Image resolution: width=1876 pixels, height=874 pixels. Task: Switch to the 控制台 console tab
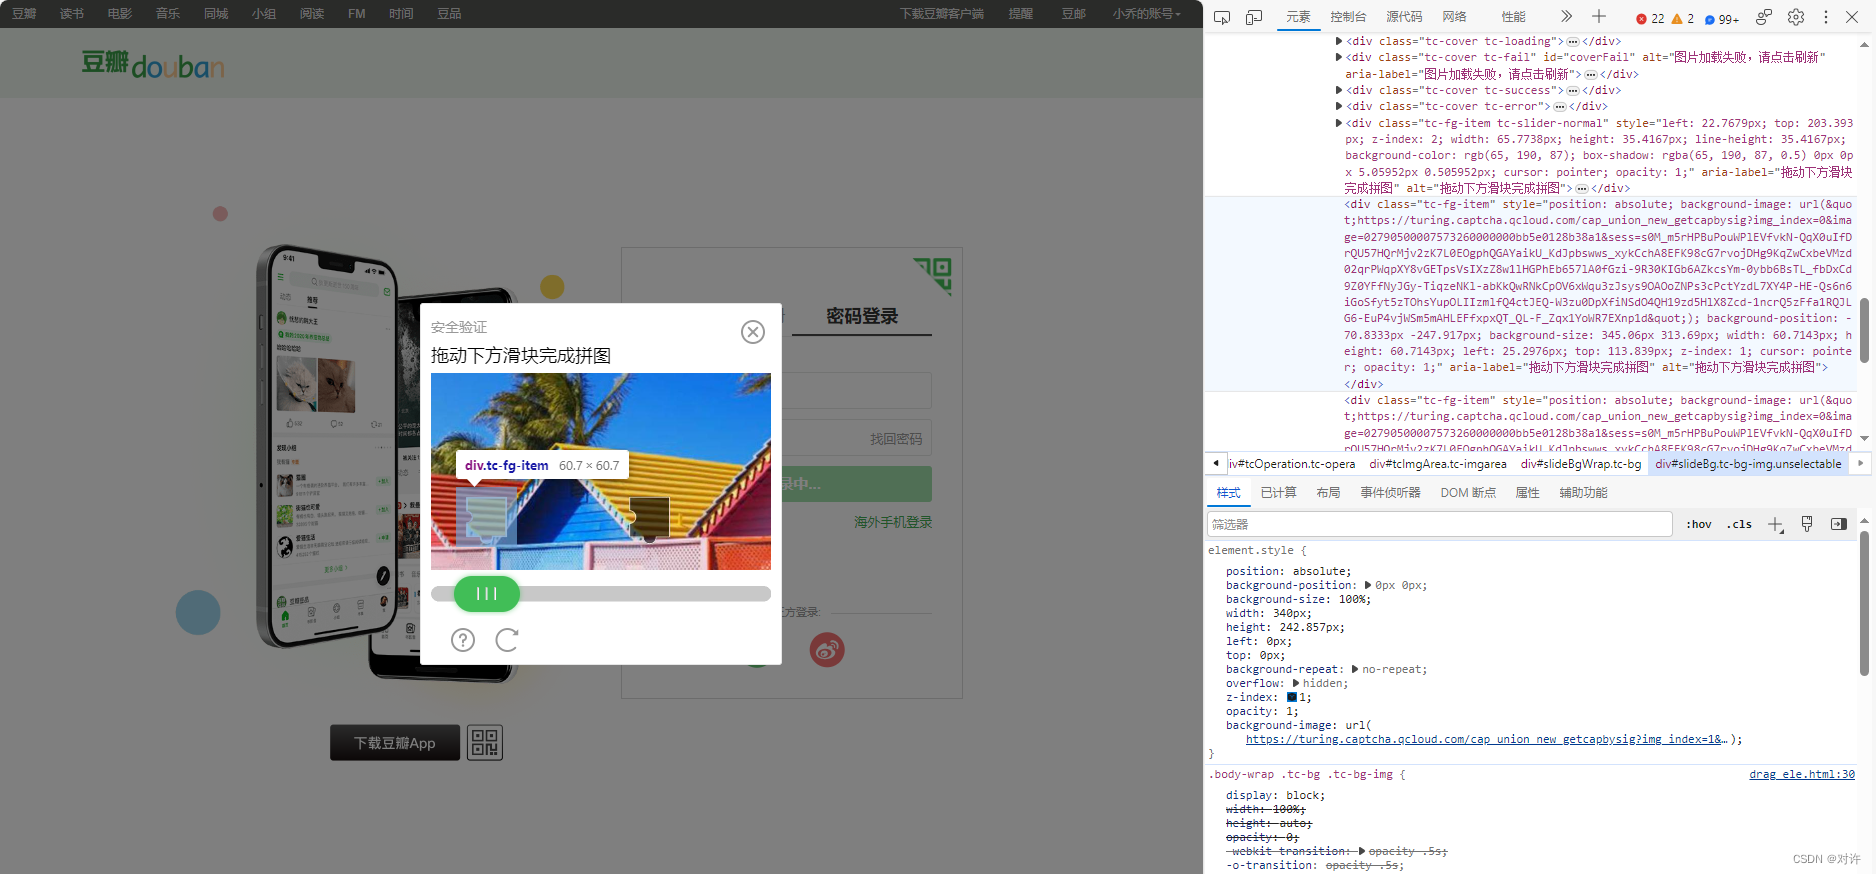[1348, 17]
